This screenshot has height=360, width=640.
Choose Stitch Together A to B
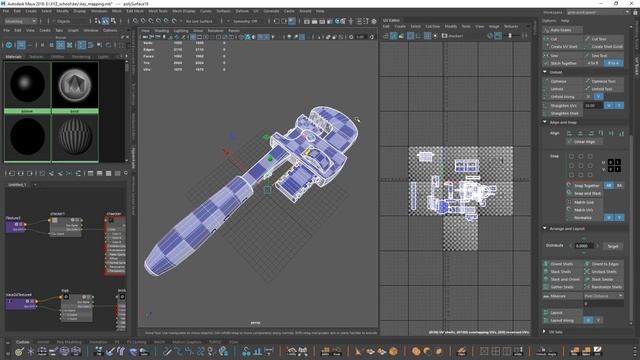[x=593, y=63]
